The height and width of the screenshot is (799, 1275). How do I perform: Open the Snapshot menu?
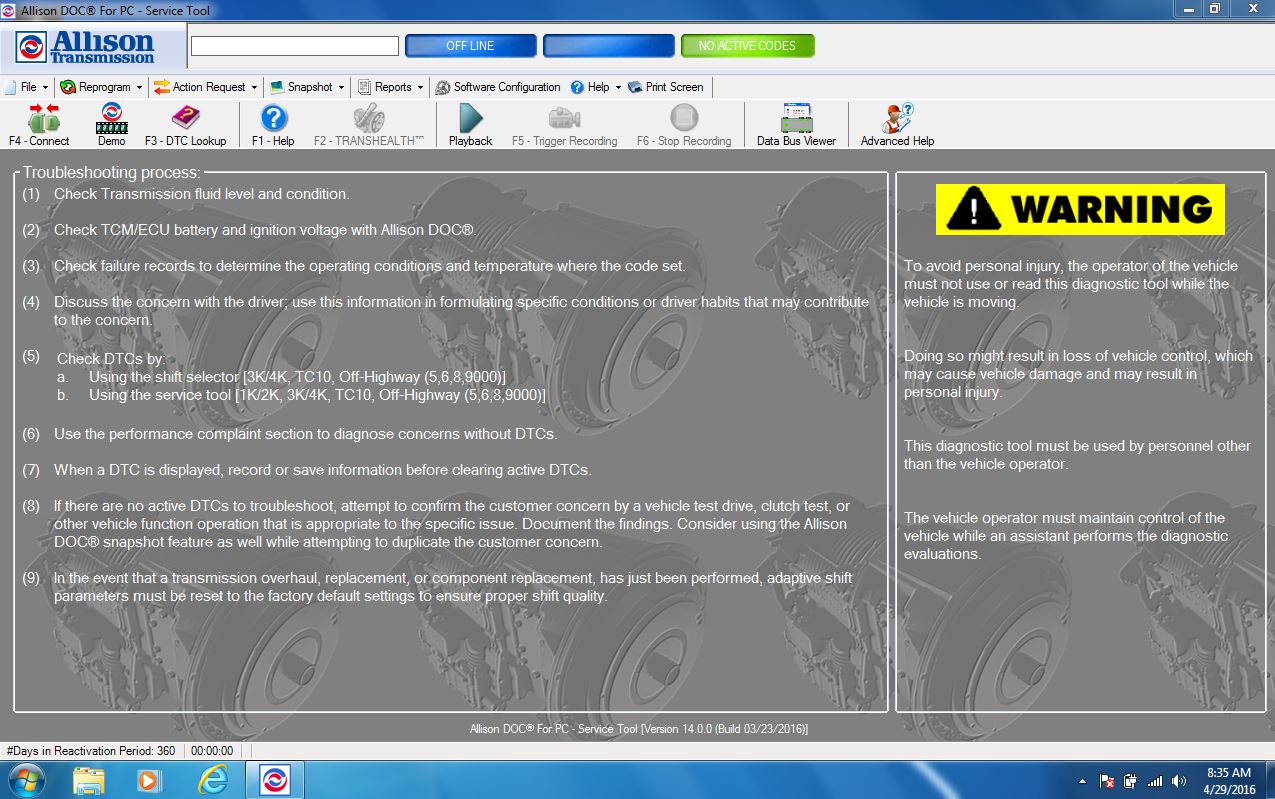pyautogui.click(x=308, y=87)
